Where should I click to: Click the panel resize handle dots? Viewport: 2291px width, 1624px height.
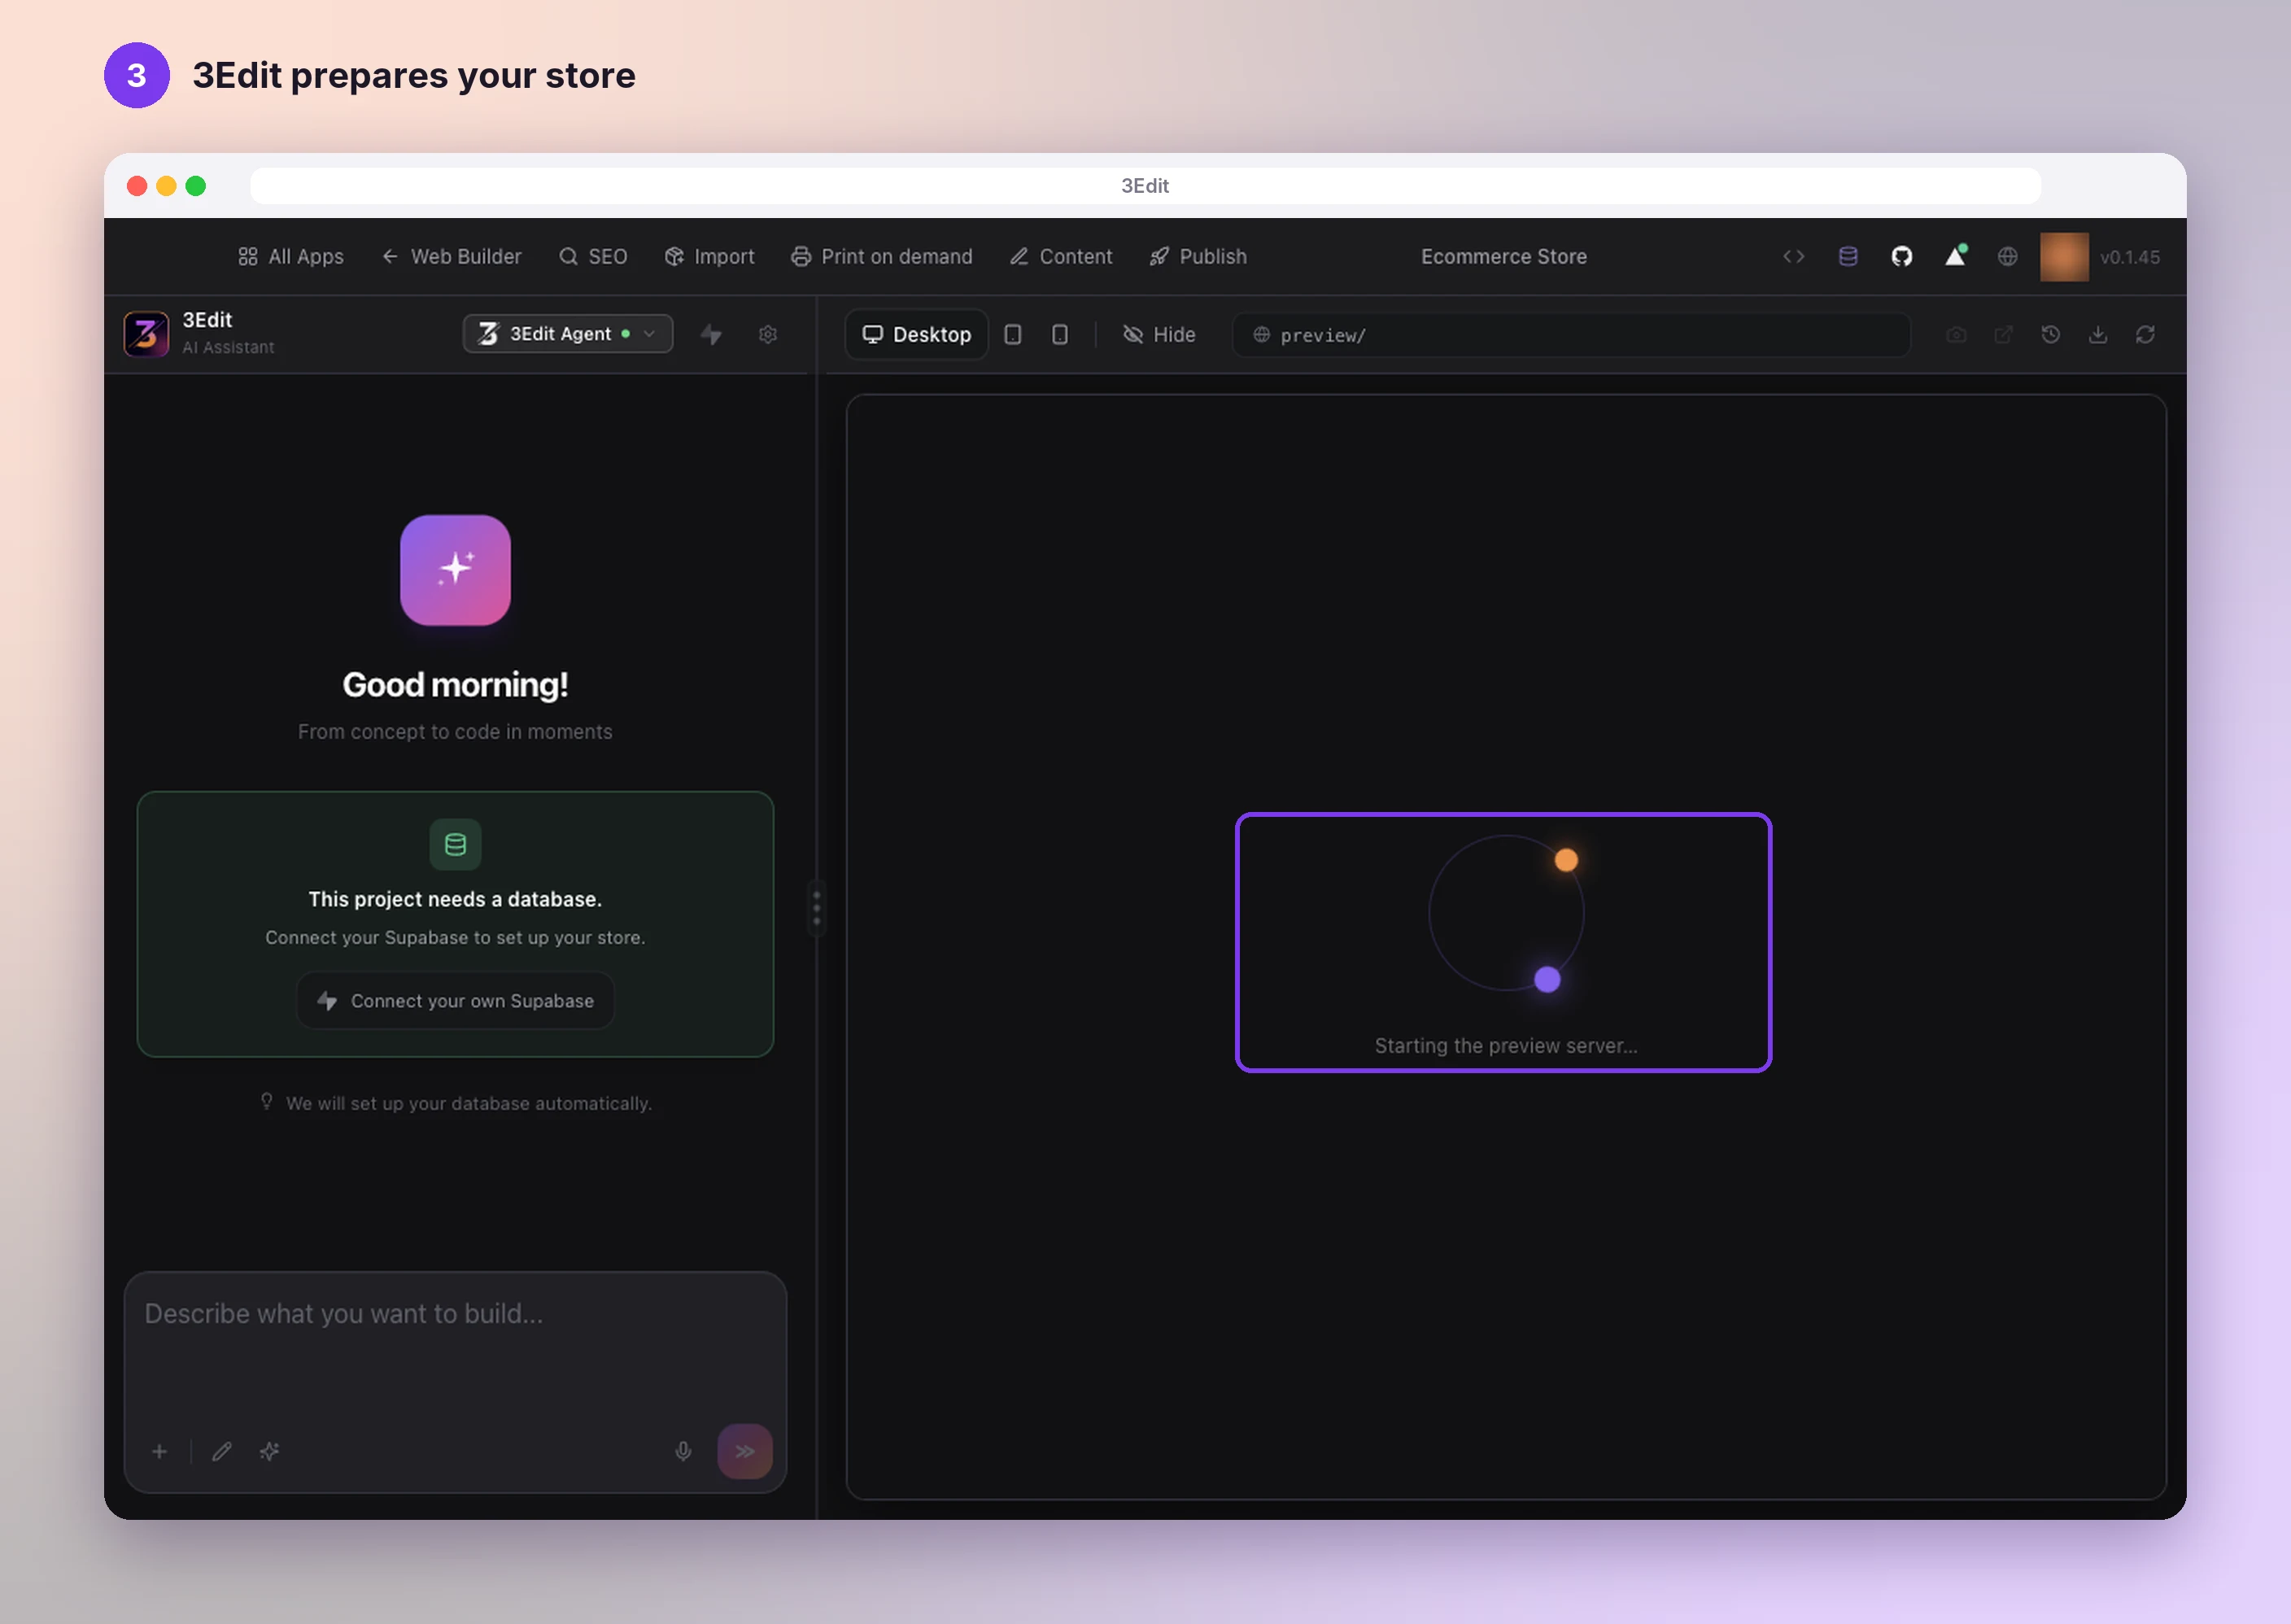pos(817,908)
